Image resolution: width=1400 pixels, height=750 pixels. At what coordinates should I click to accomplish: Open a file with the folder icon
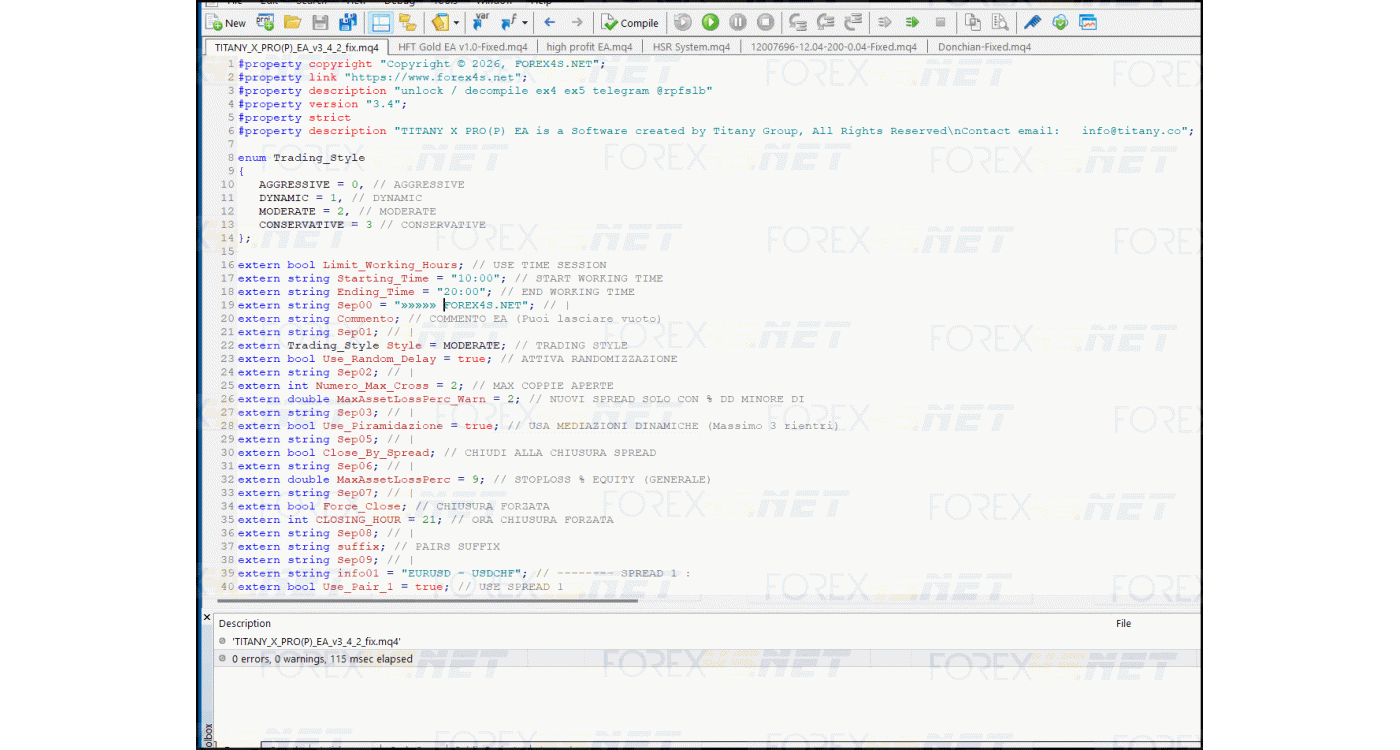tap(292, 22)
